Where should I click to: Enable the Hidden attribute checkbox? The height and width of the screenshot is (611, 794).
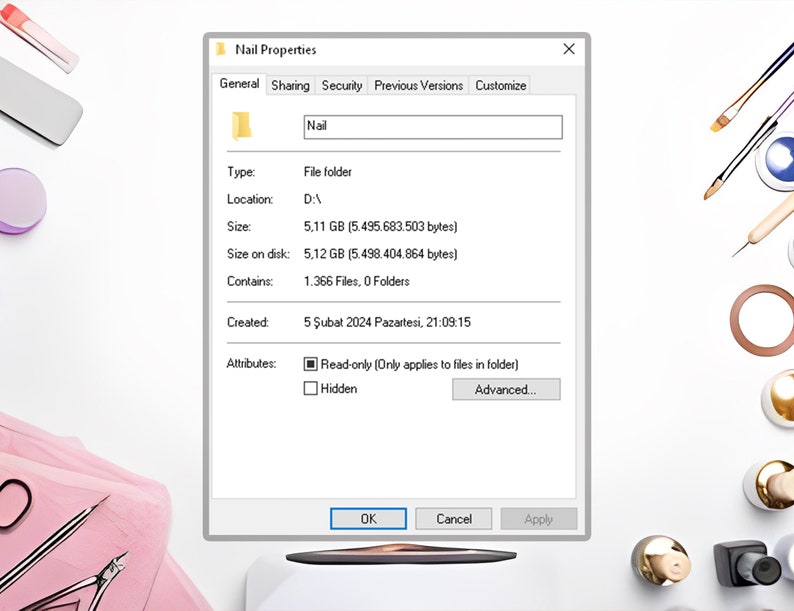pos(310,388)
